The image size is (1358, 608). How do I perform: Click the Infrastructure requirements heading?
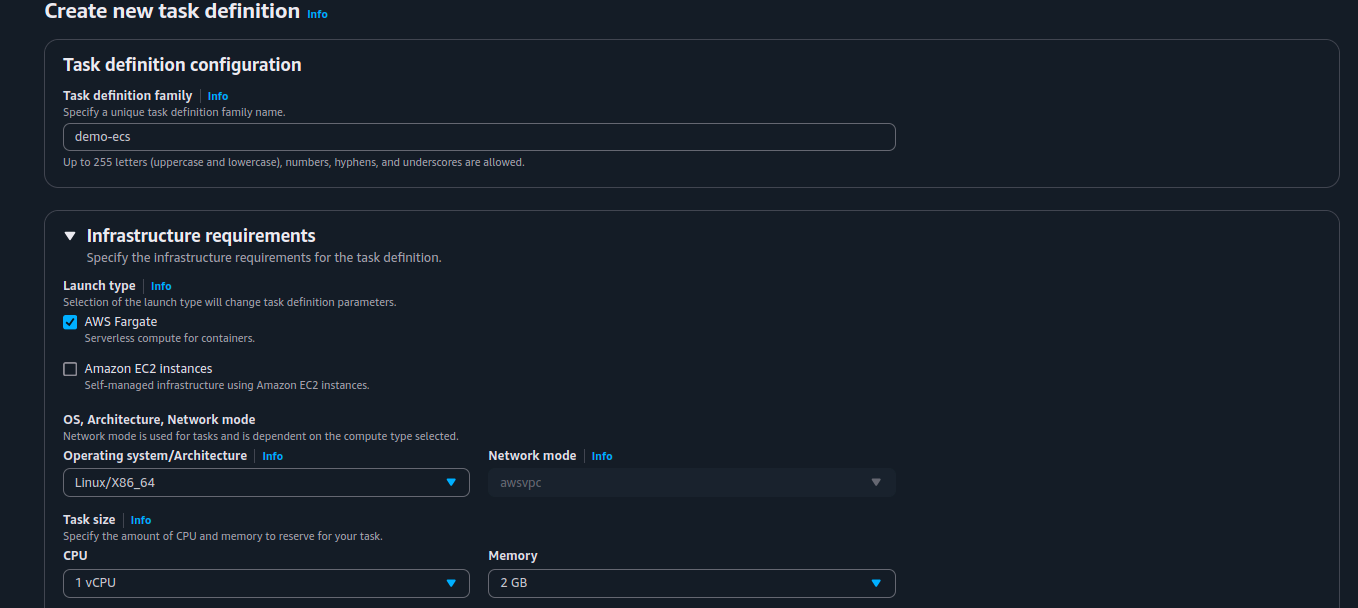click(x=201, y=236)
